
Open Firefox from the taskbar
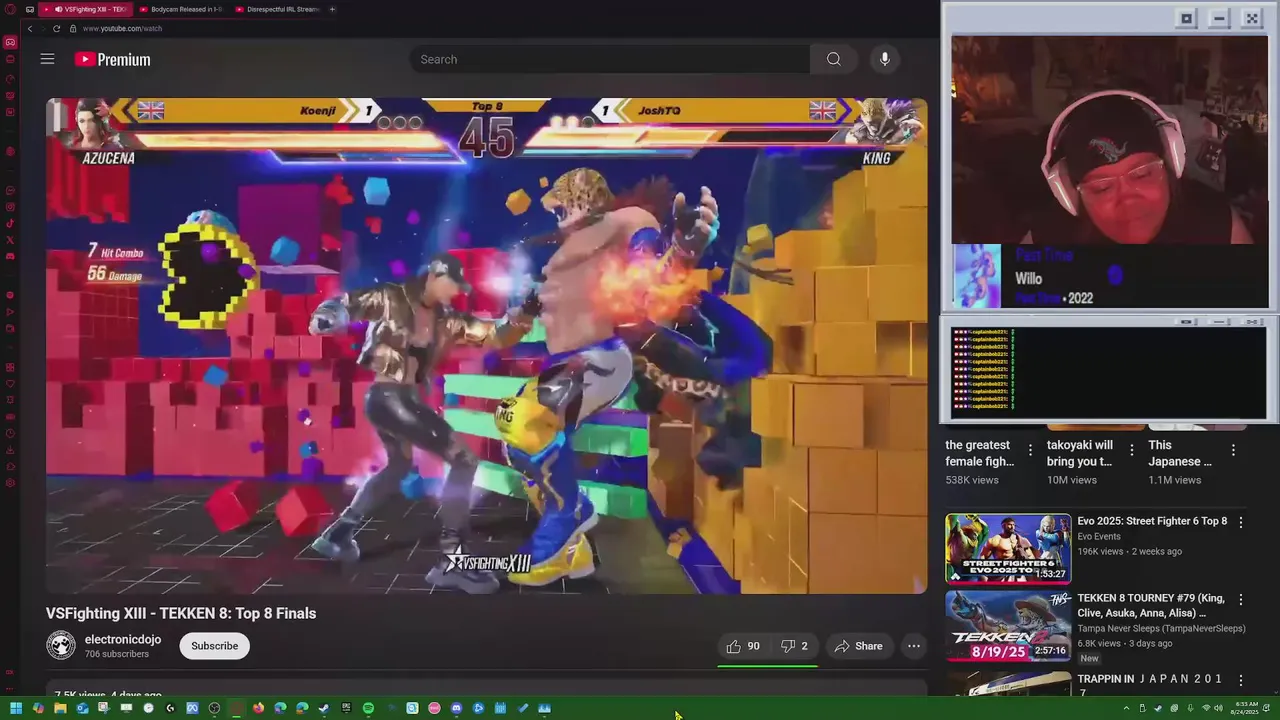(x=258, y=708)
